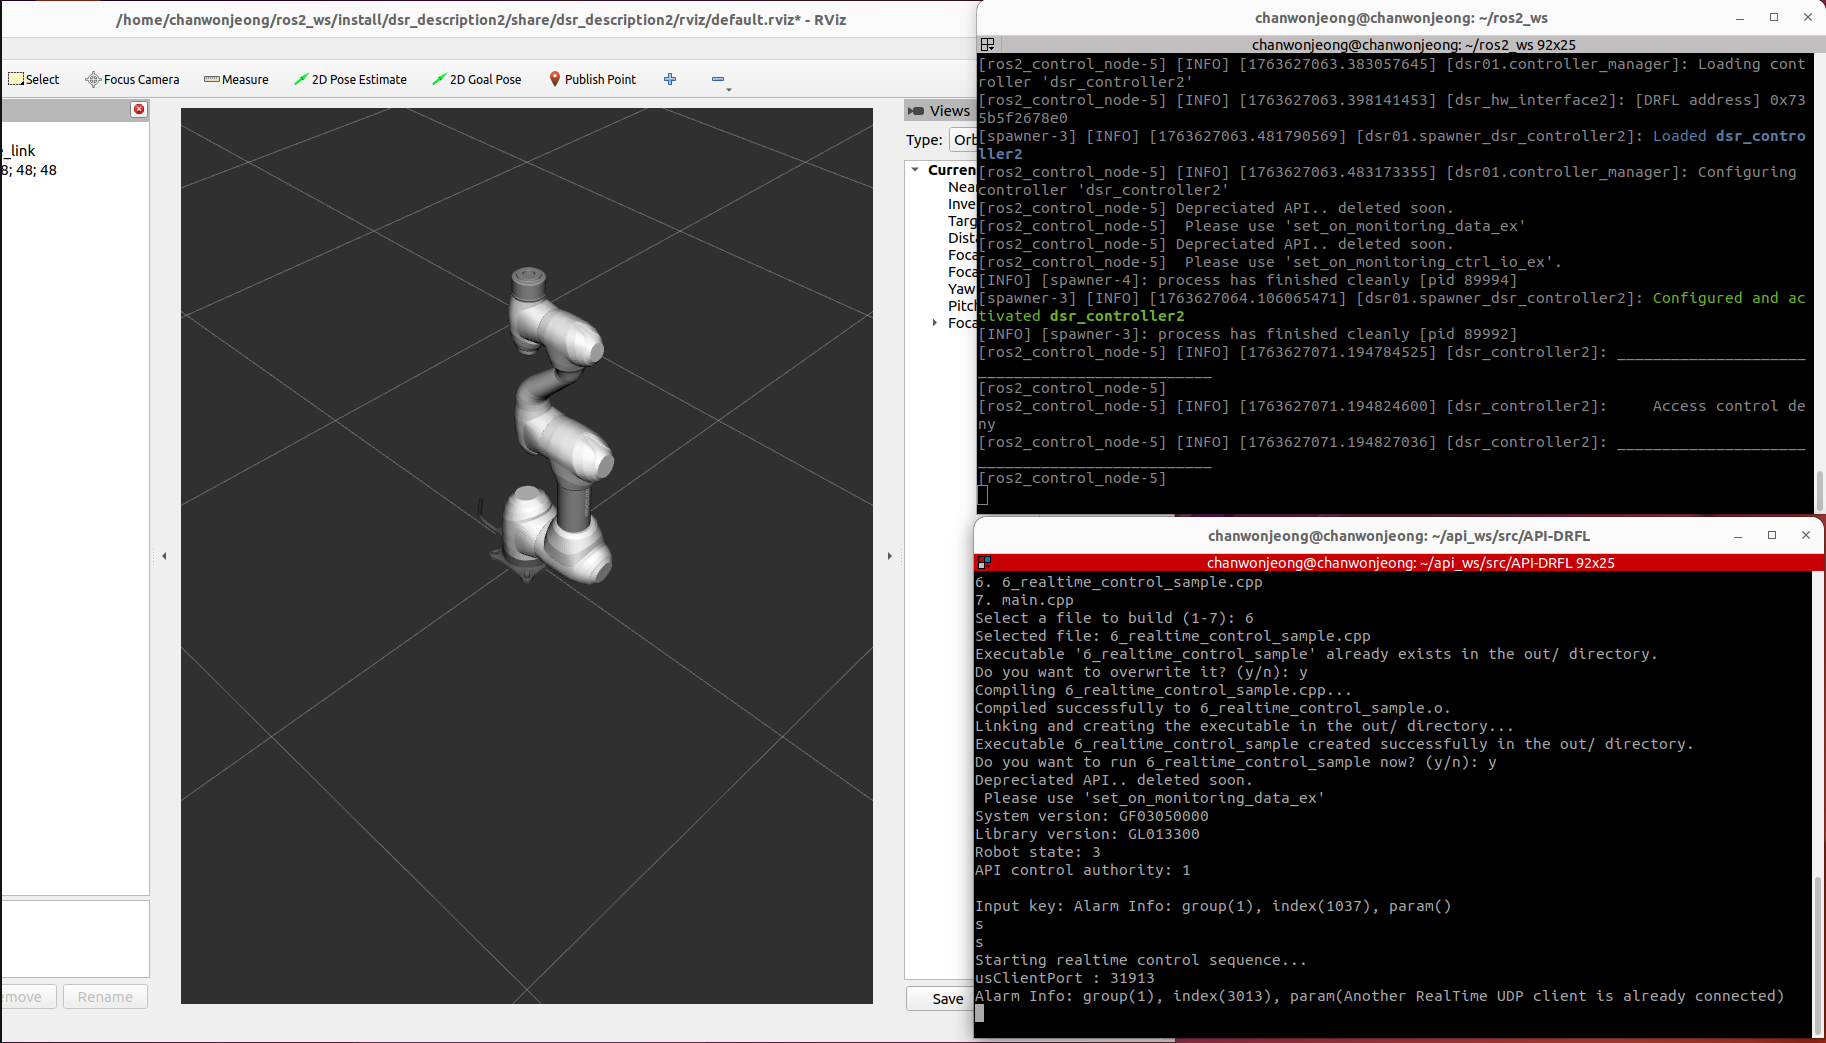Add a new tool with plus icon
1826x1043 pixels.
point(670,79)
